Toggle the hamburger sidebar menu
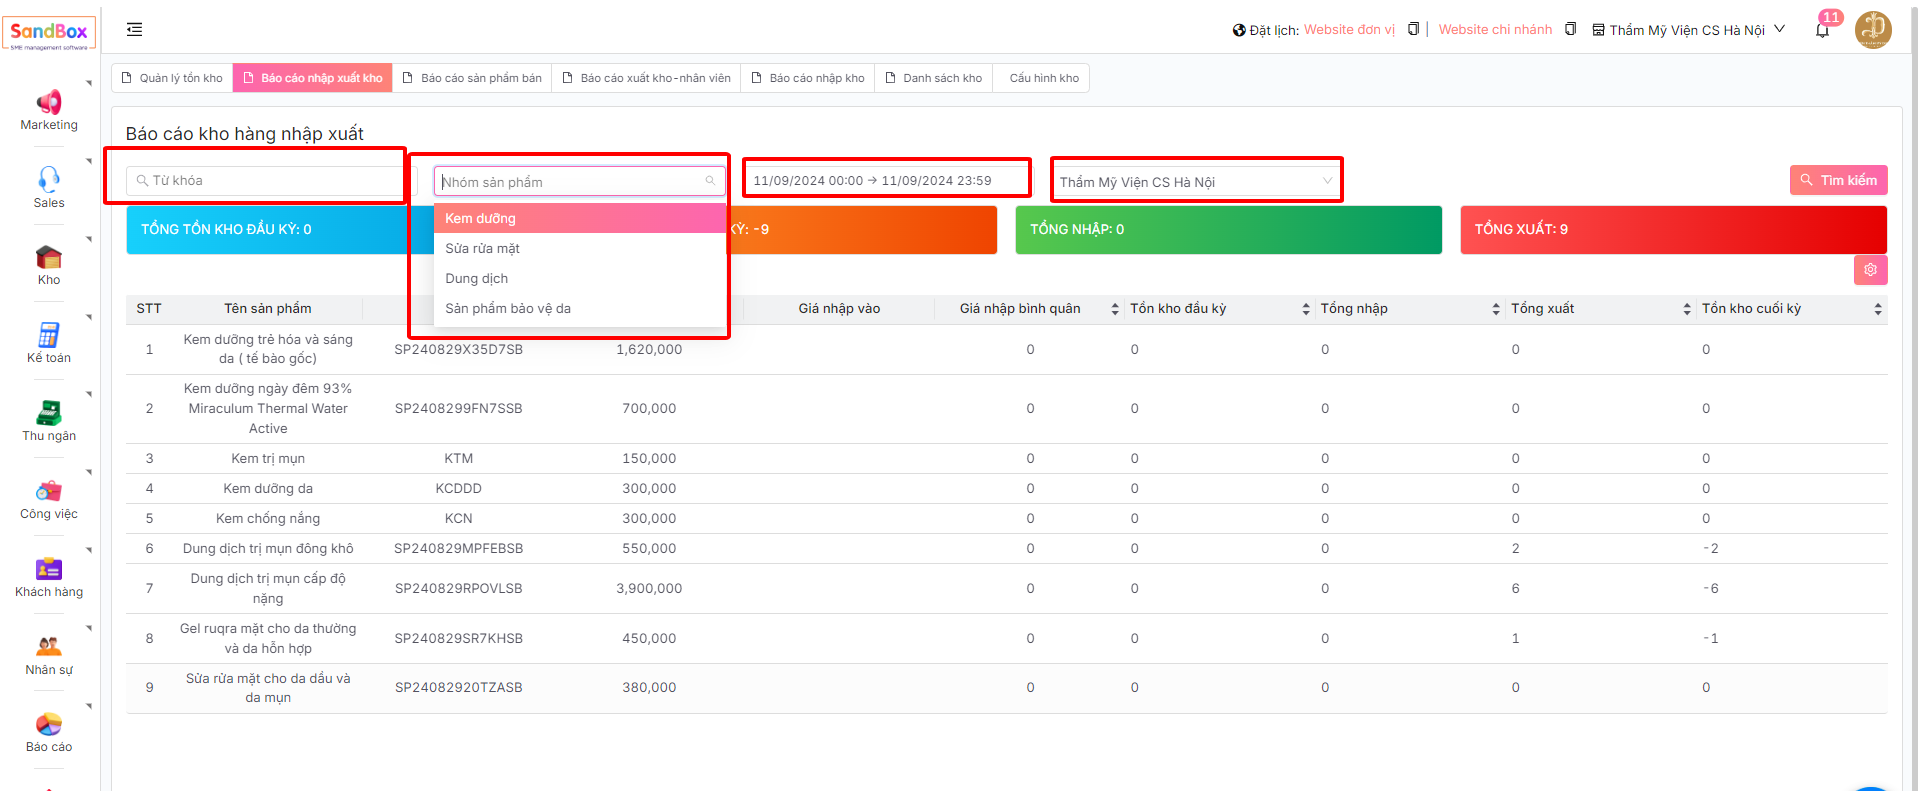 [135, 30]
